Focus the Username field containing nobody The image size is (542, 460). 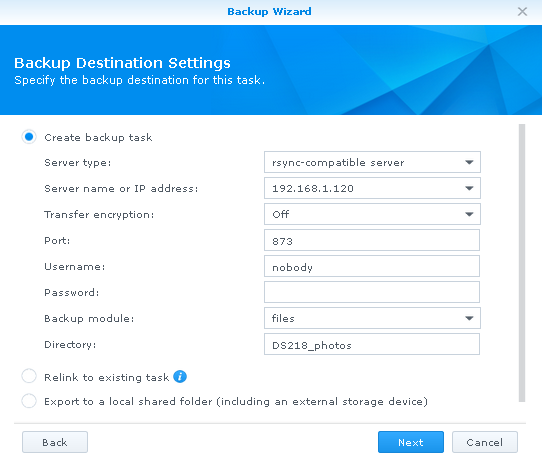coord(372,266)
